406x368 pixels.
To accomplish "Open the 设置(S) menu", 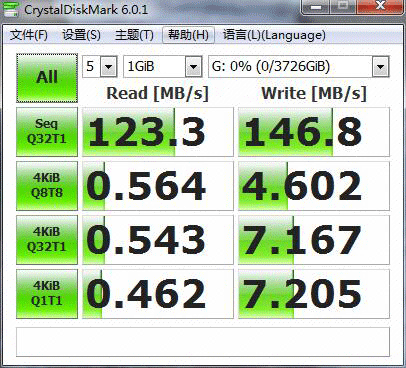I will [x=81, y=35].
